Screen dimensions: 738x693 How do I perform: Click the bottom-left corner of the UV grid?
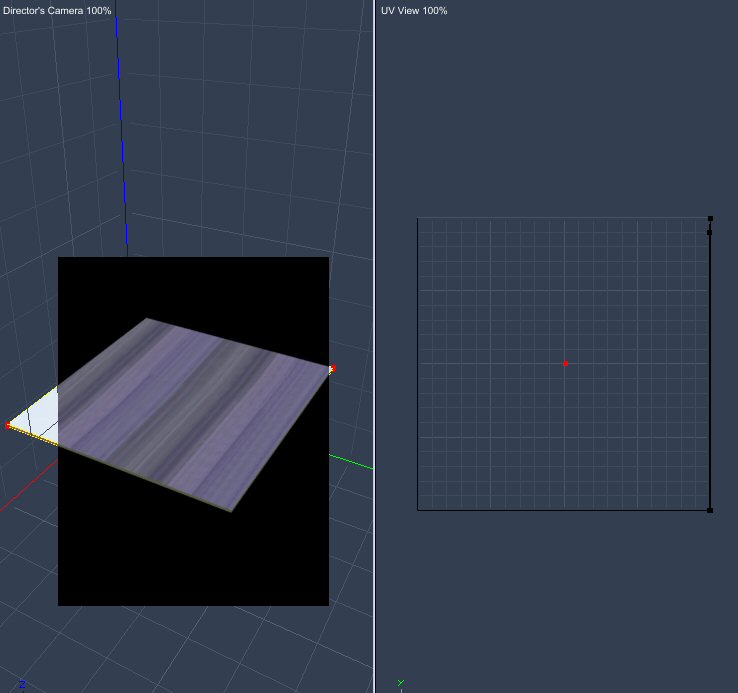(418, 510)
